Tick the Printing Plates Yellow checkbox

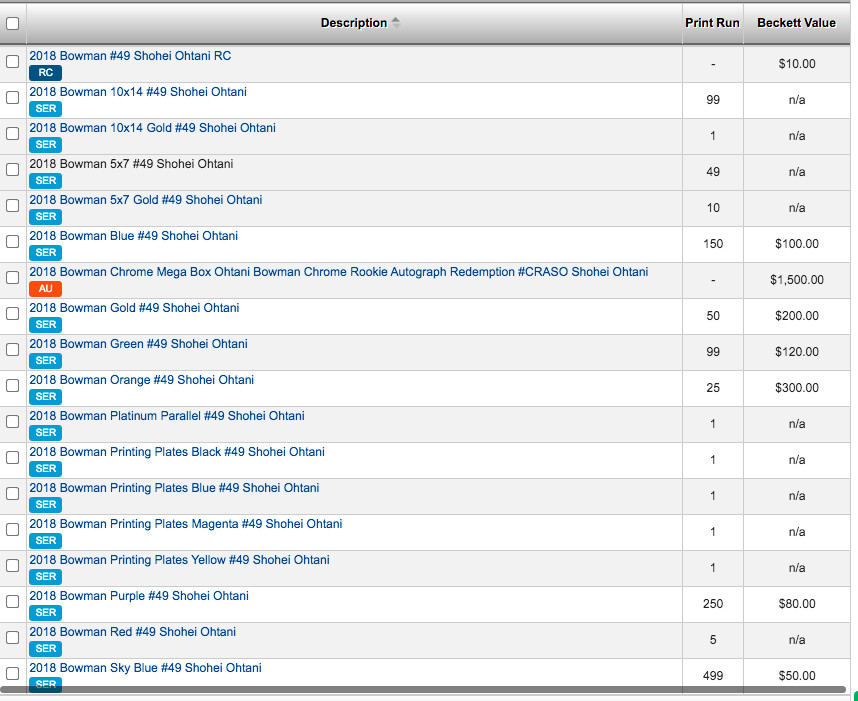12,566
